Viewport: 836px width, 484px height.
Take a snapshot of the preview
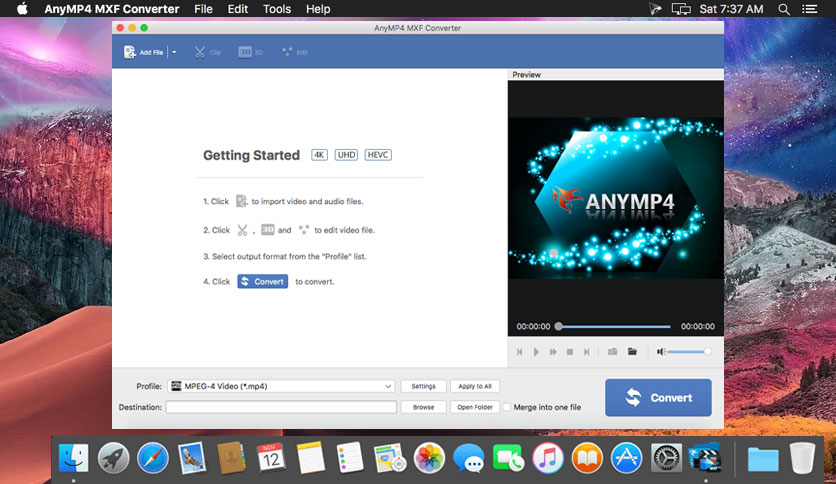tap(613, 352)
